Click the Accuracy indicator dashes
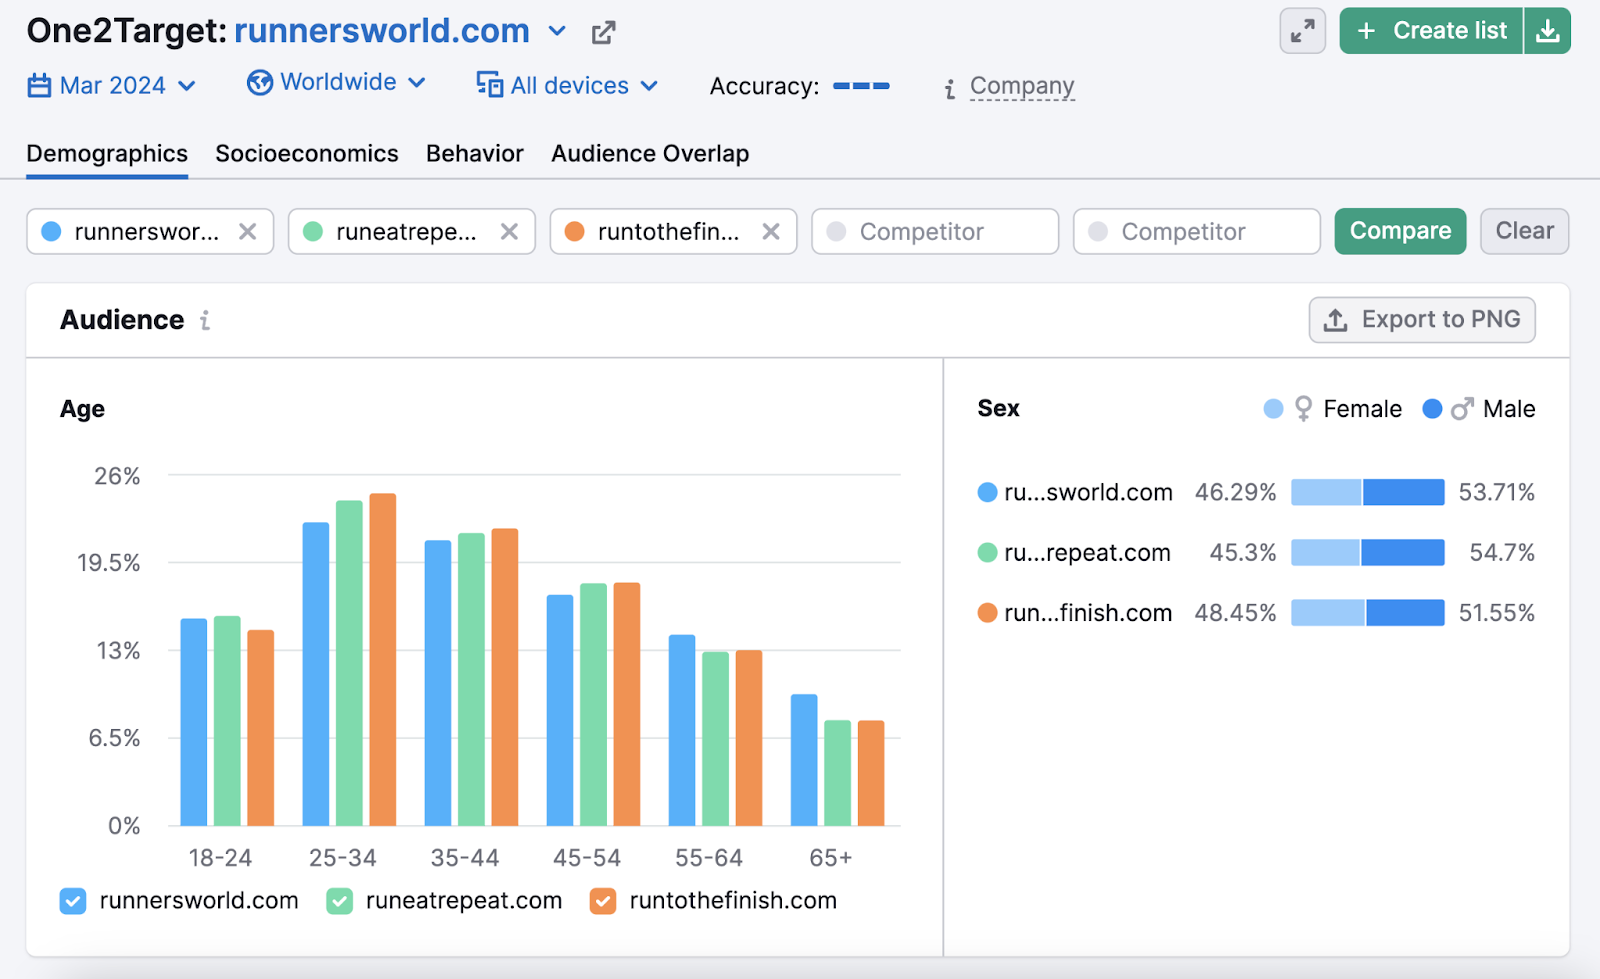Viewport: 1600px width, 979px height. pos(861,86)
